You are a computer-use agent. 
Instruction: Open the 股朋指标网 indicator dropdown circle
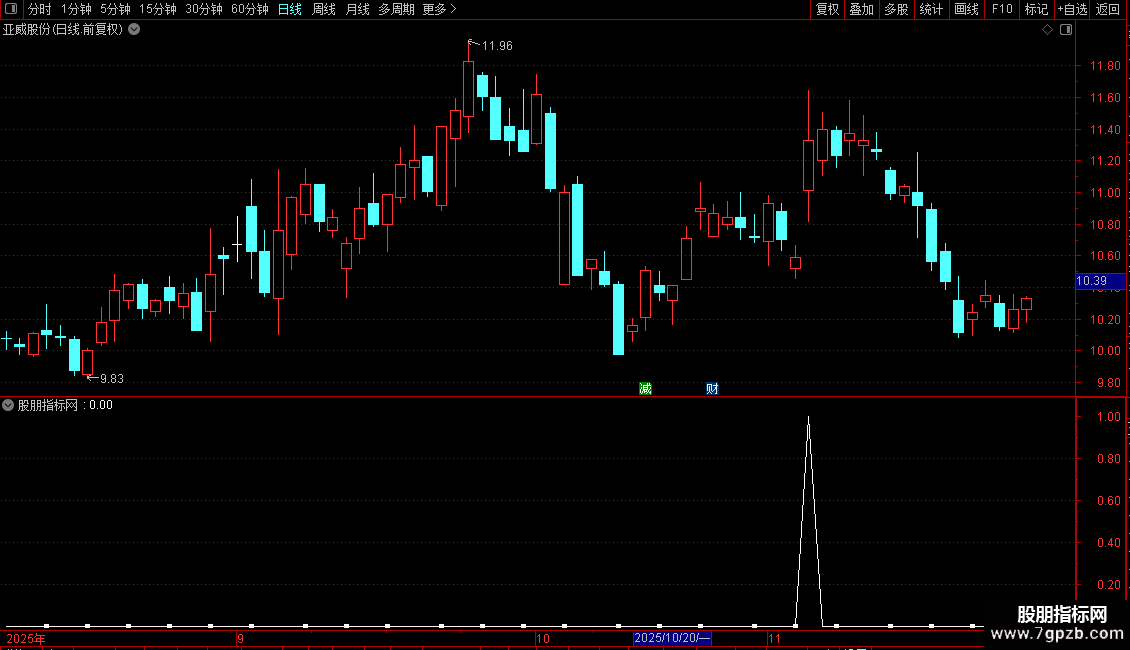pyautogui.click(x=8, y=405)
